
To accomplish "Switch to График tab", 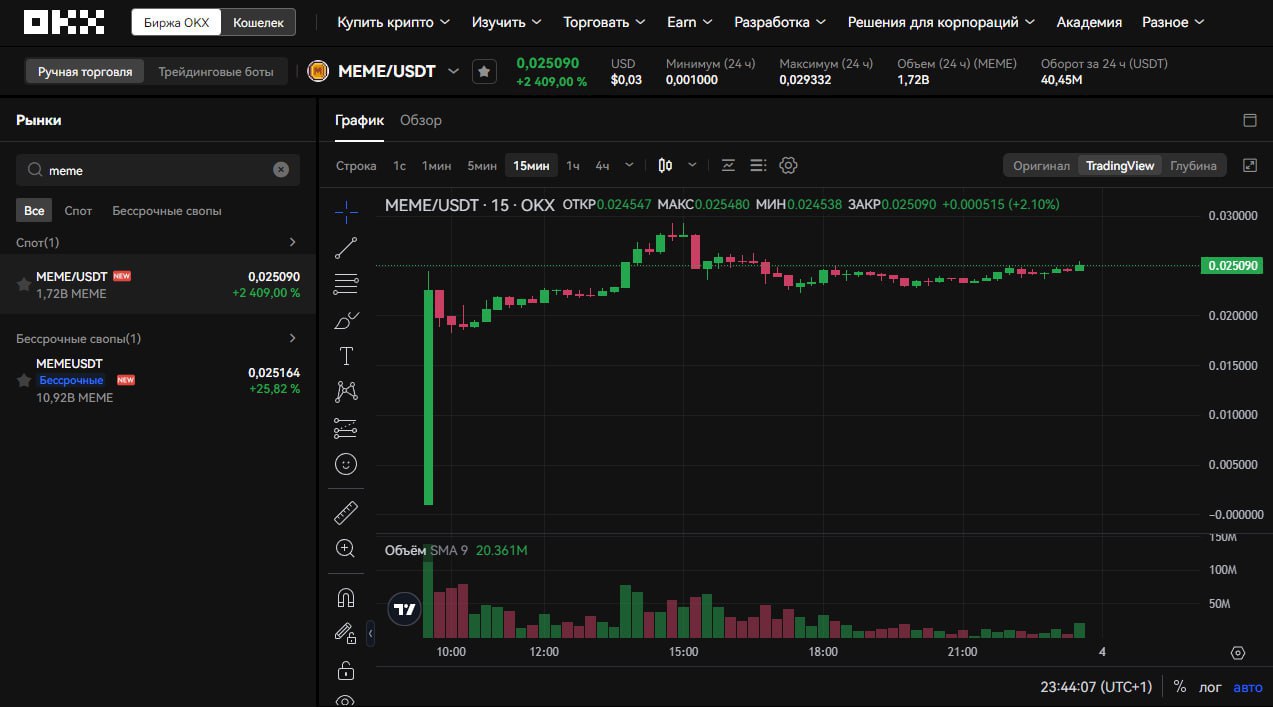I will (359, 120).
